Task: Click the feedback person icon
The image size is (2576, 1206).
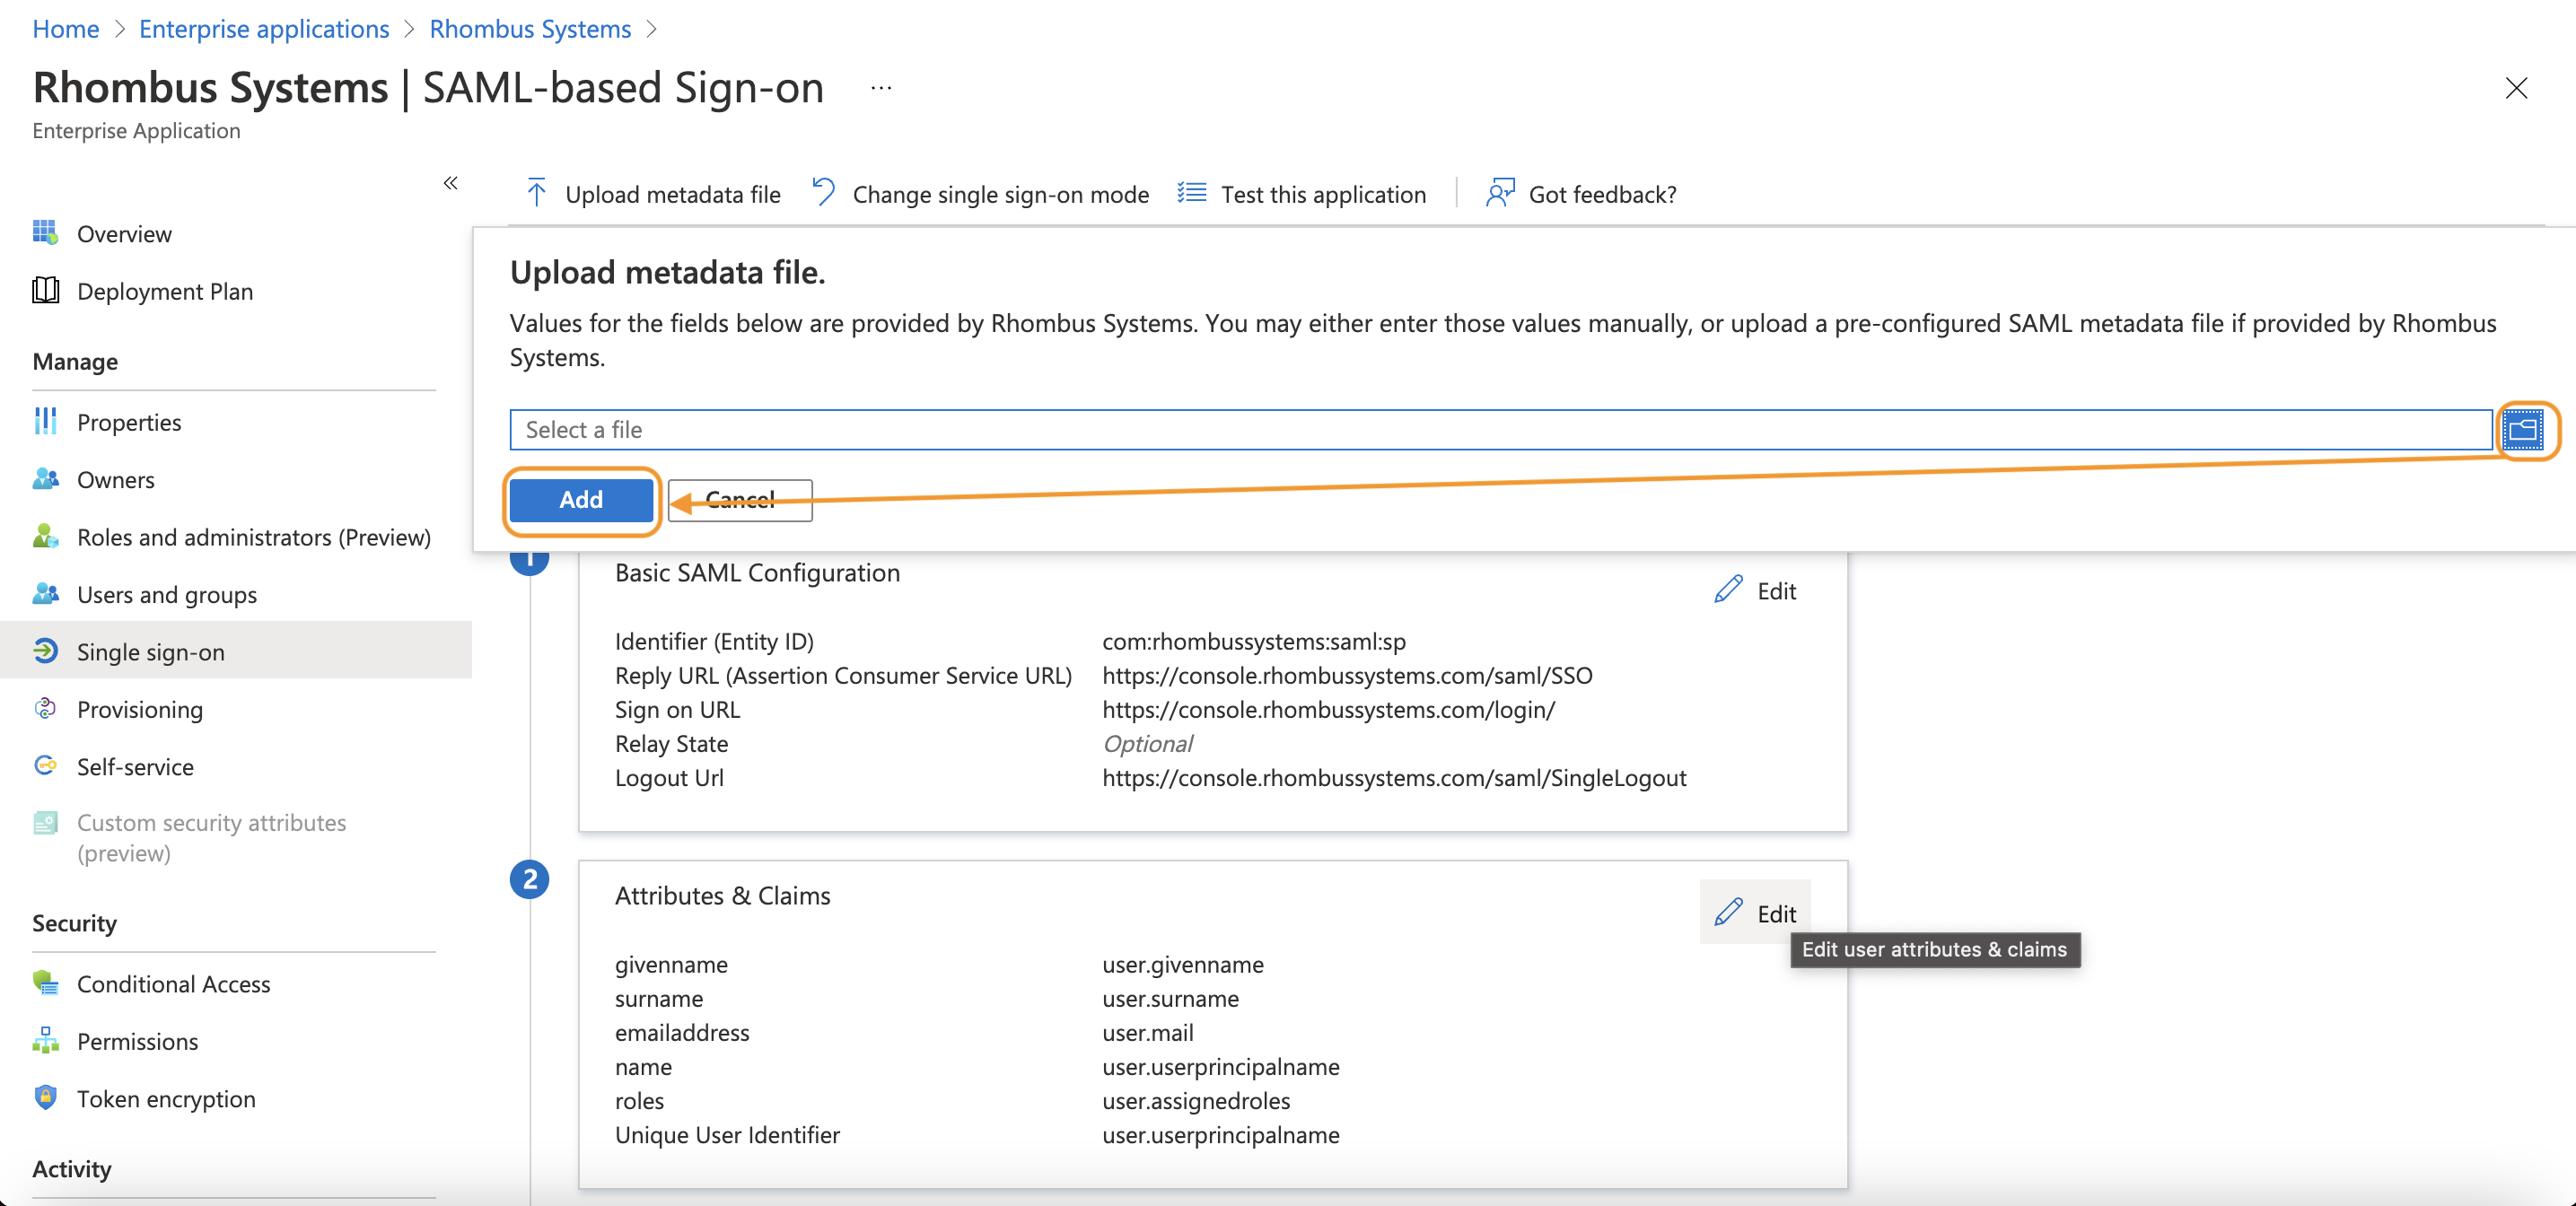Action: point(1500,193)
